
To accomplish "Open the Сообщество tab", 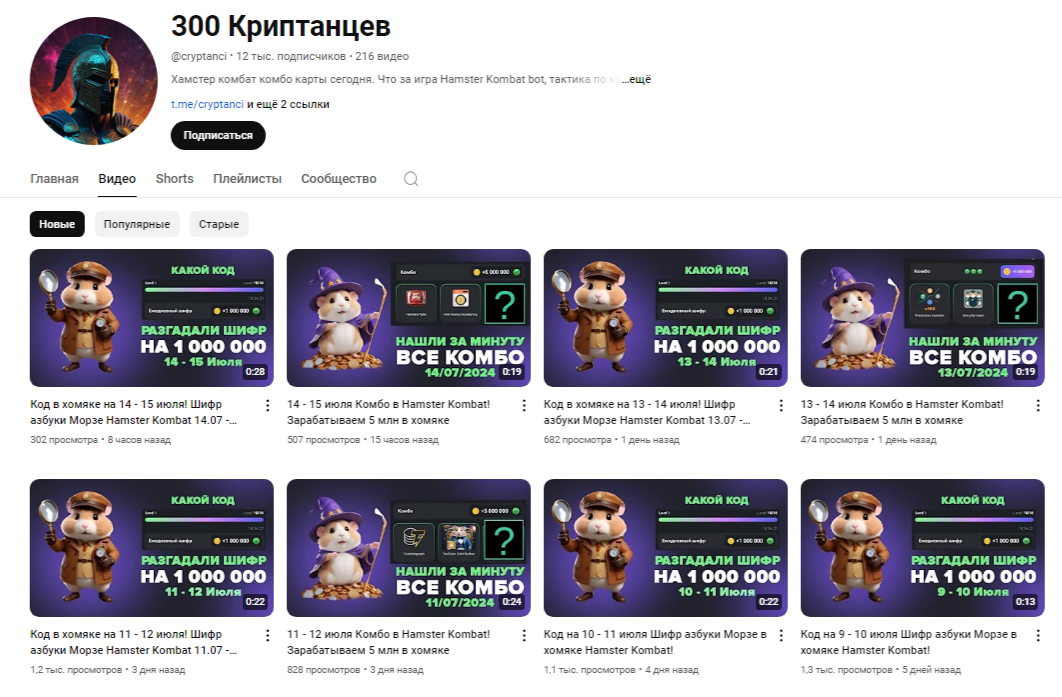I will [x=339, y=179].
